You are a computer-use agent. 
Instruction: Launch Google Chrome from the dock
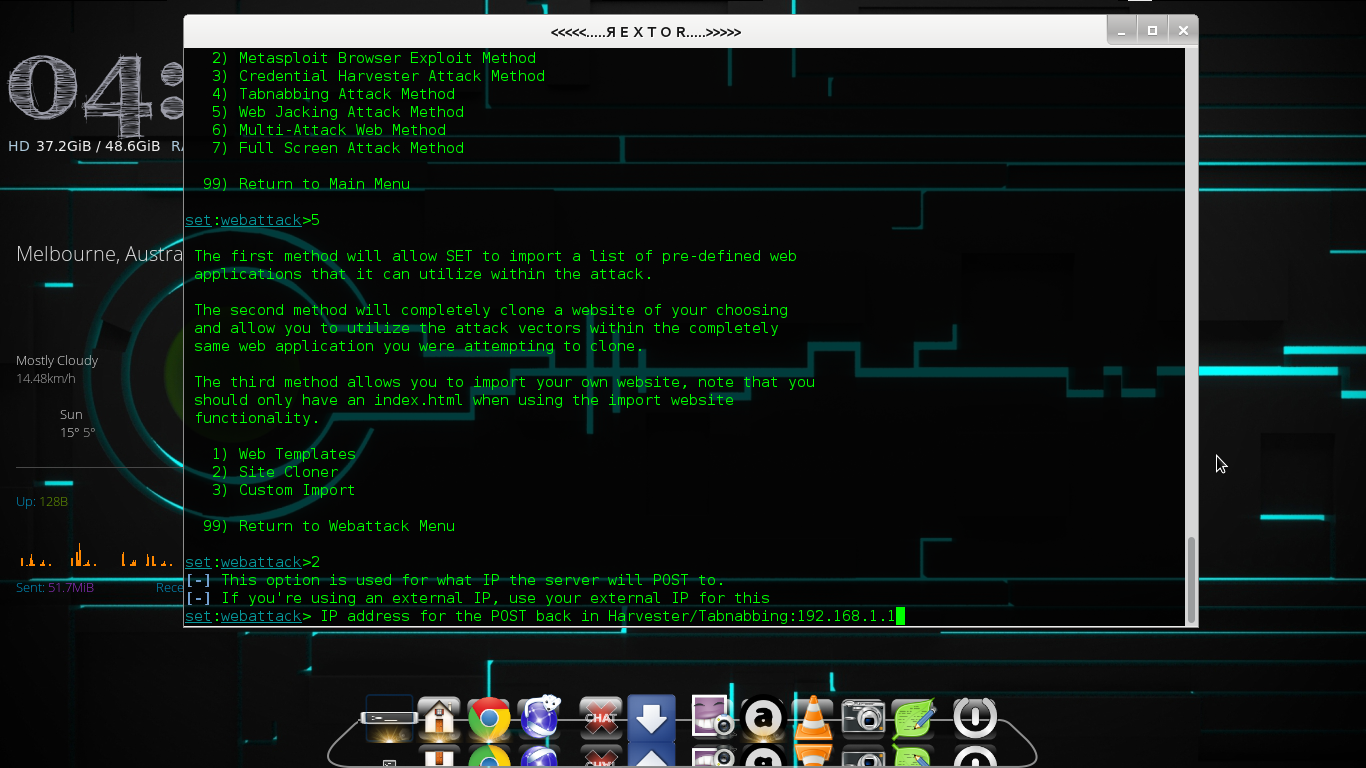coord(489,719)
